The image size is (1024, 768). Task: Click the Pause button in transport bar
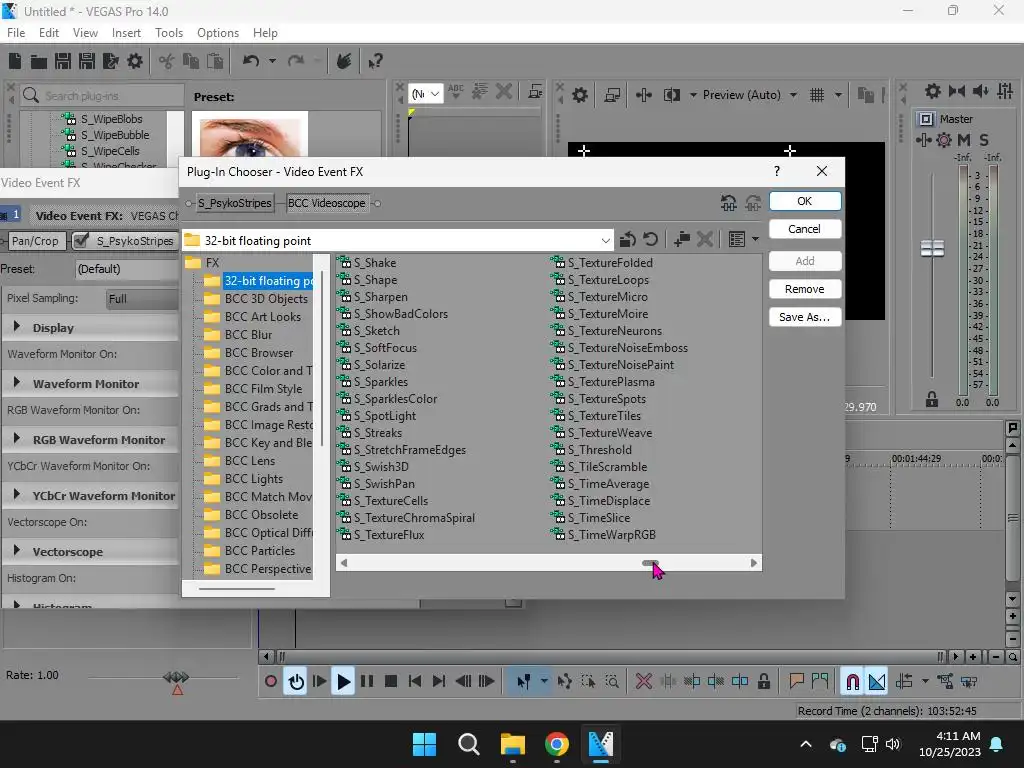click(x=367, y=682)
